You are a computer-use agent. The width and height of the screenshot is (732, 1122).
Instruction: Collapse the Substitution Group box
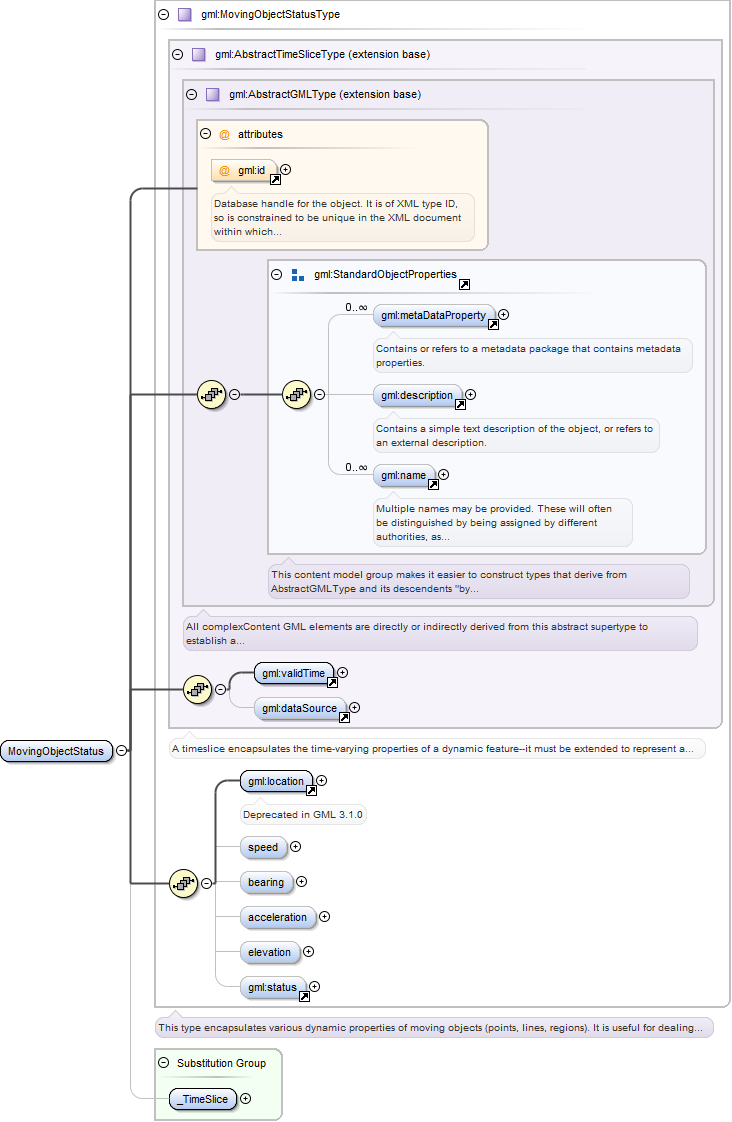point(163,1063)
